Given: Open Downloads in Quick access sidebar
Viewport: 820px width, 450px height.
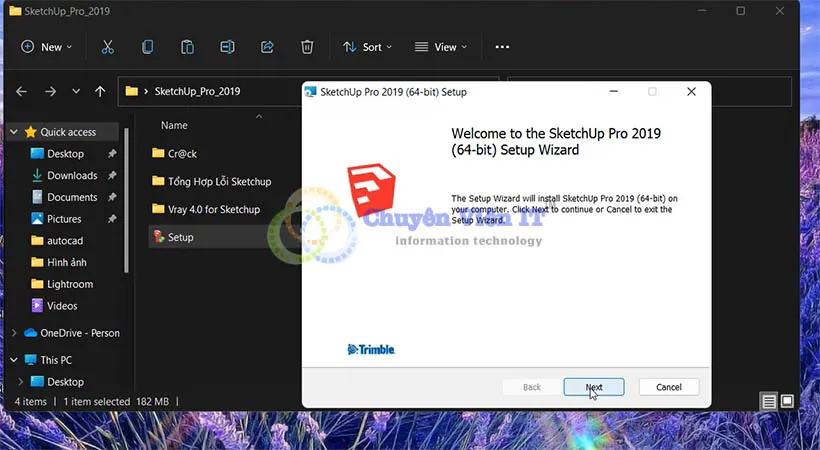Looking at the screenshot, I should (72, 176).
